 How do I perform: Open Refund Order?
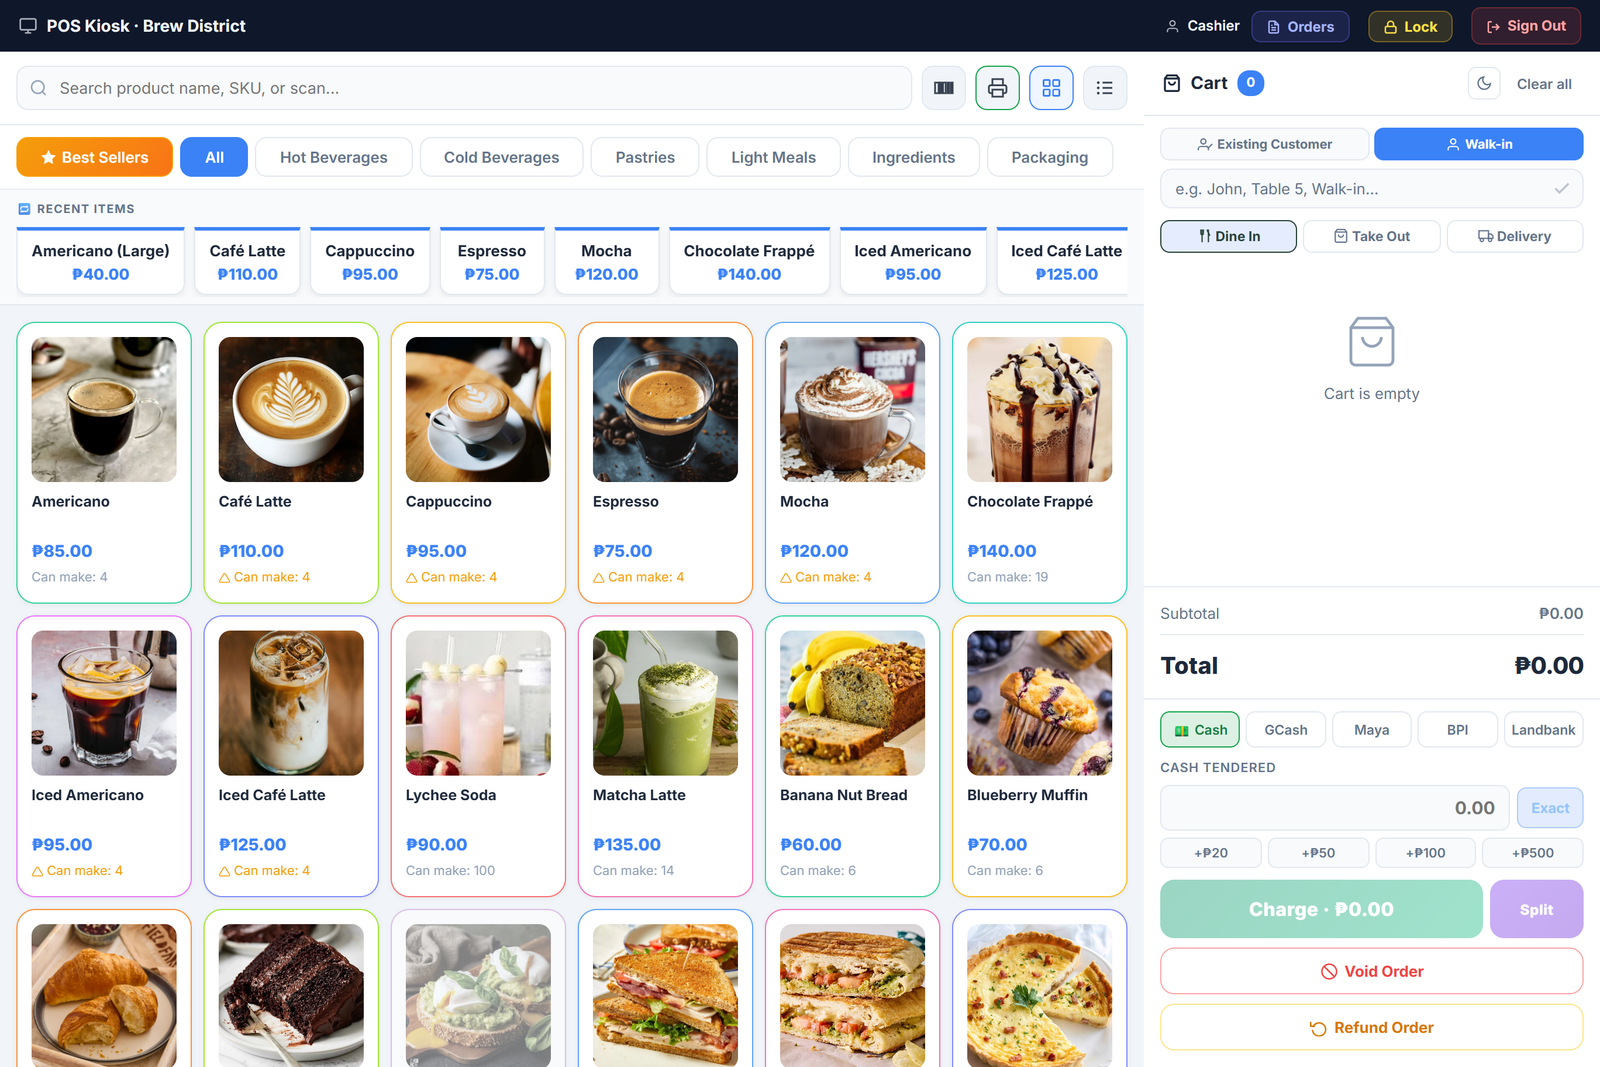[x=1372, y=1027]
